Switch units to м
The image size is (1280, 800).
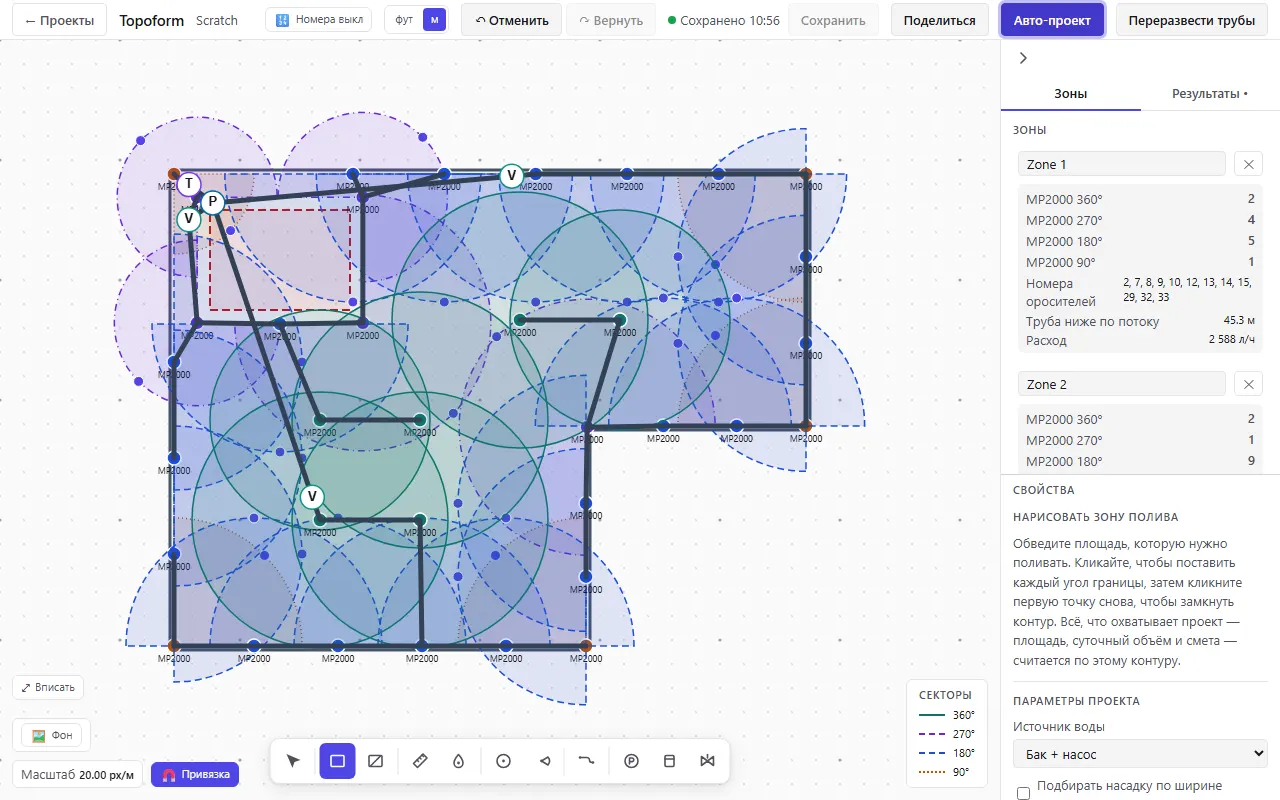coord(434,20)
